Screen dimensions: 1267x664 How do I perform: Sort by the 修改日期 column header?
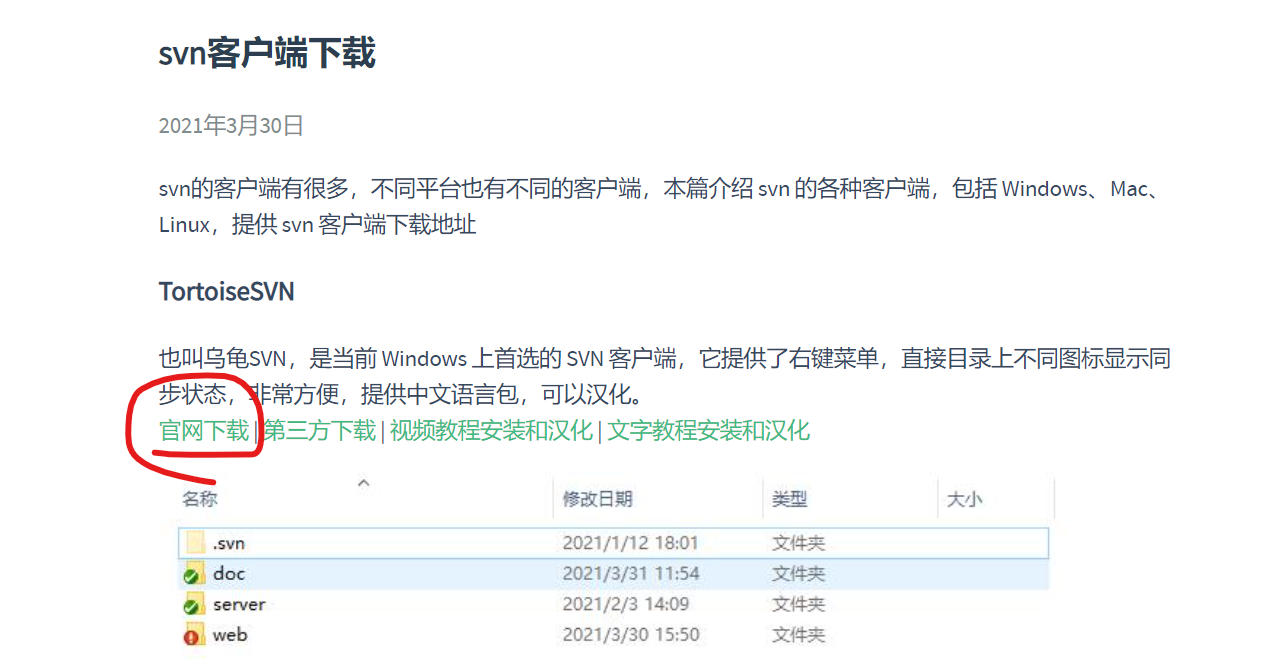pyautogui.click(x=597, y=499)
